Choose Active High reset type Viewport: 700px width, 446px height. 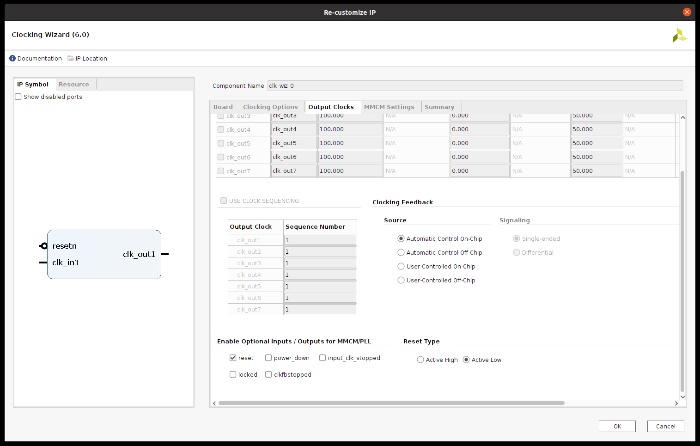(420, 360)
